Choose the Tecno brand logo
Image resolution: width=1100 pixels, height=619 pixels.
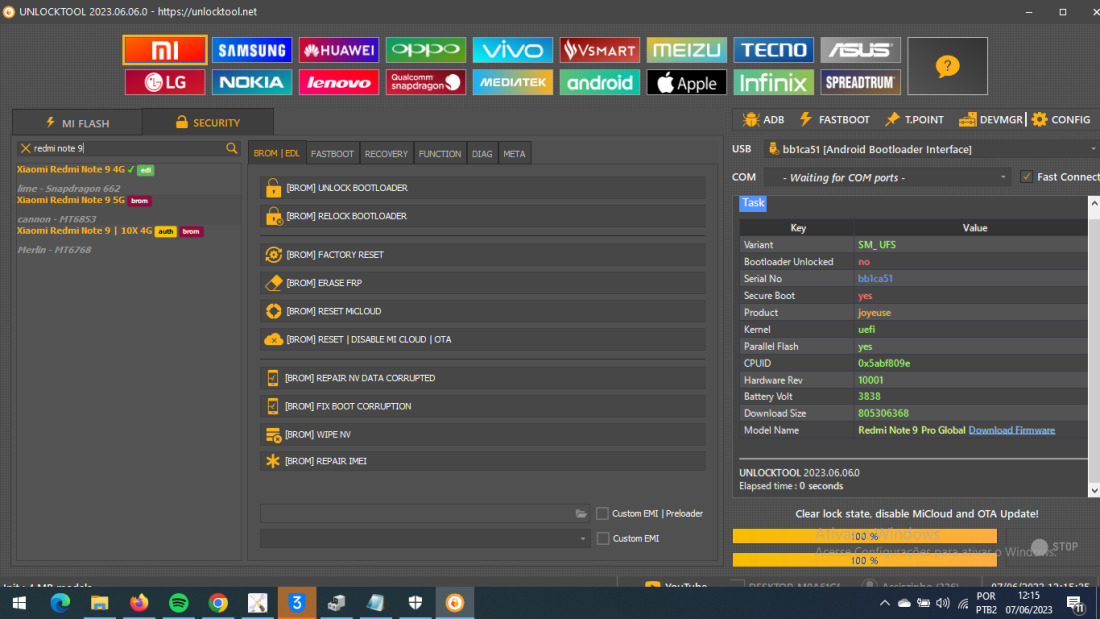(774, 51)
